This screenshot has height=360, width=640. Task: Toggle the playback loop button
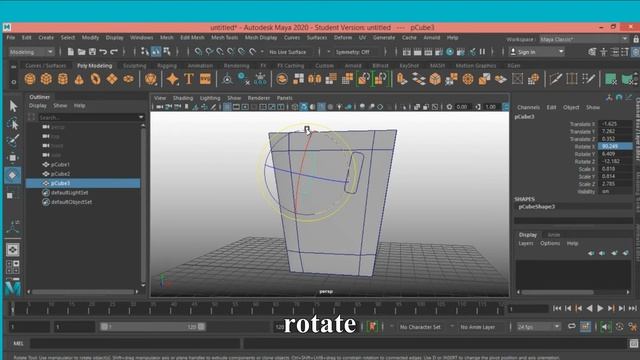[x=572, y=327]
